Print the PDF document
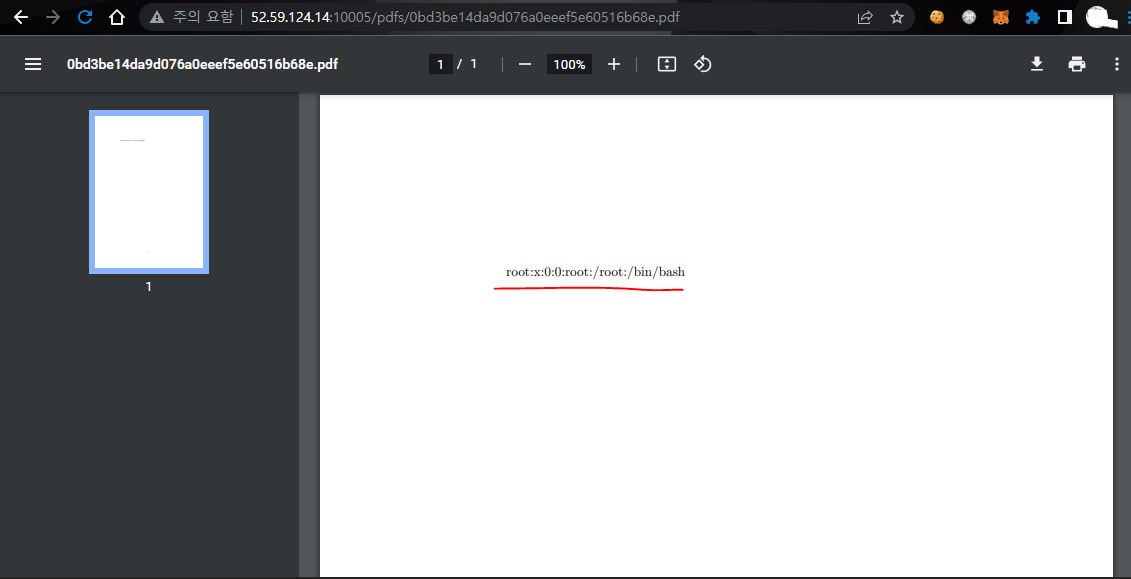Image resolution: width=1131 pixels, height=579 pixels. click(x=1077, y=64)
